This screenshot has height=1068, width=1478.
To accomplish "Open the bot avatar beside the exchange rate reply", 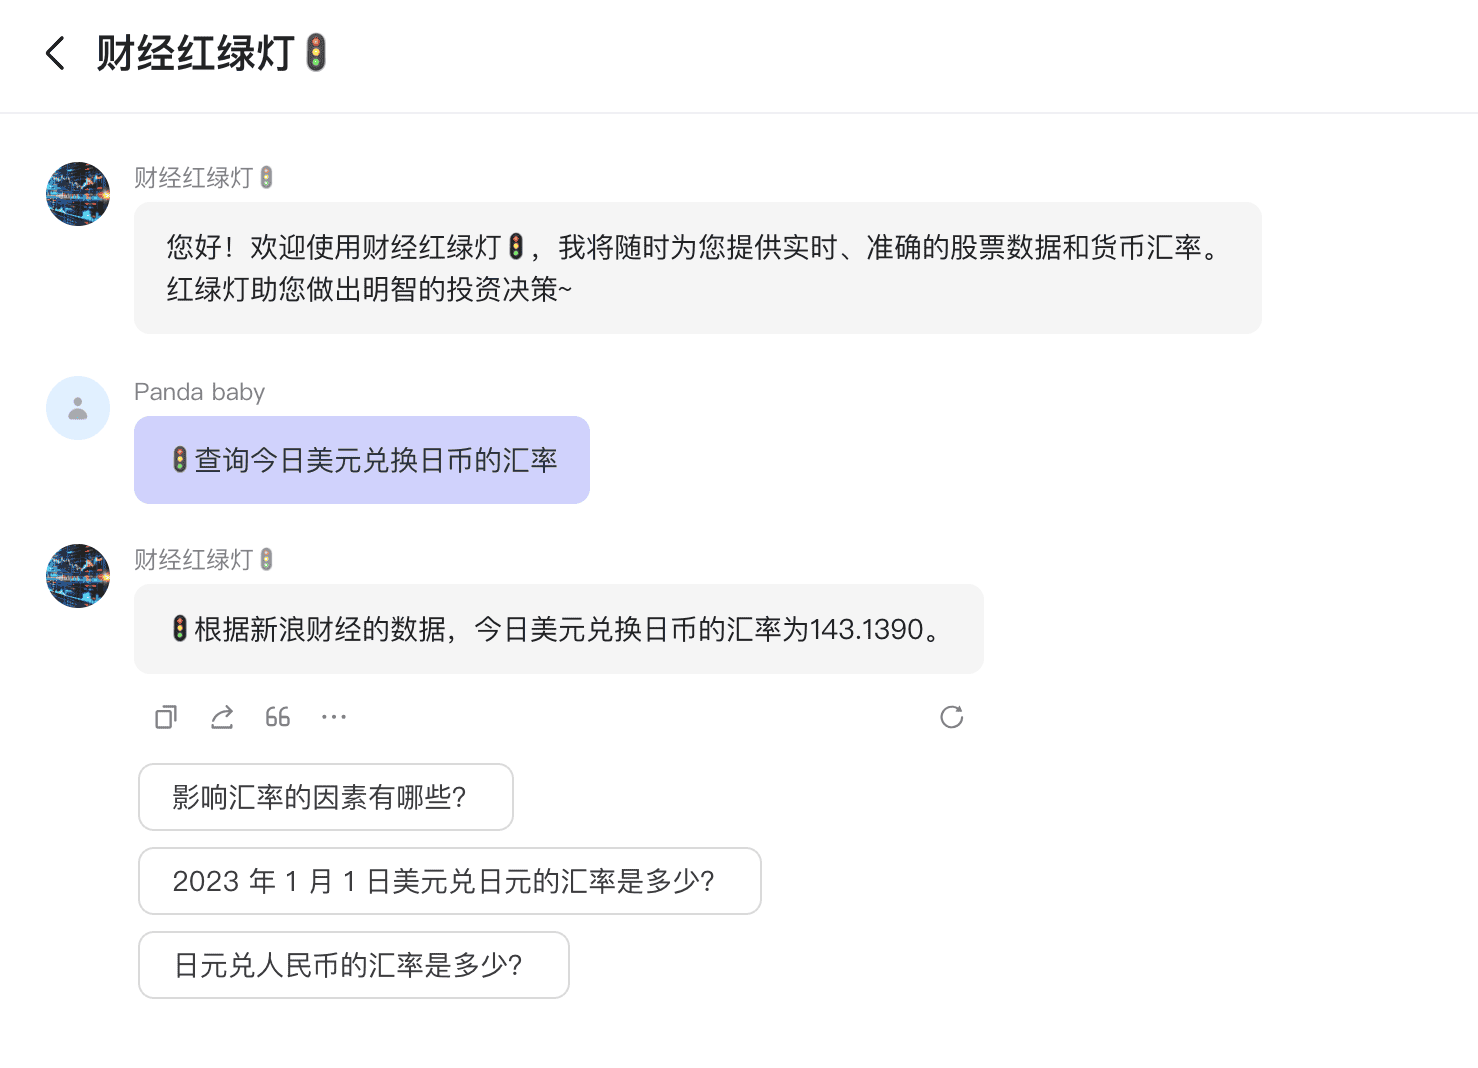I will point(78,576).
